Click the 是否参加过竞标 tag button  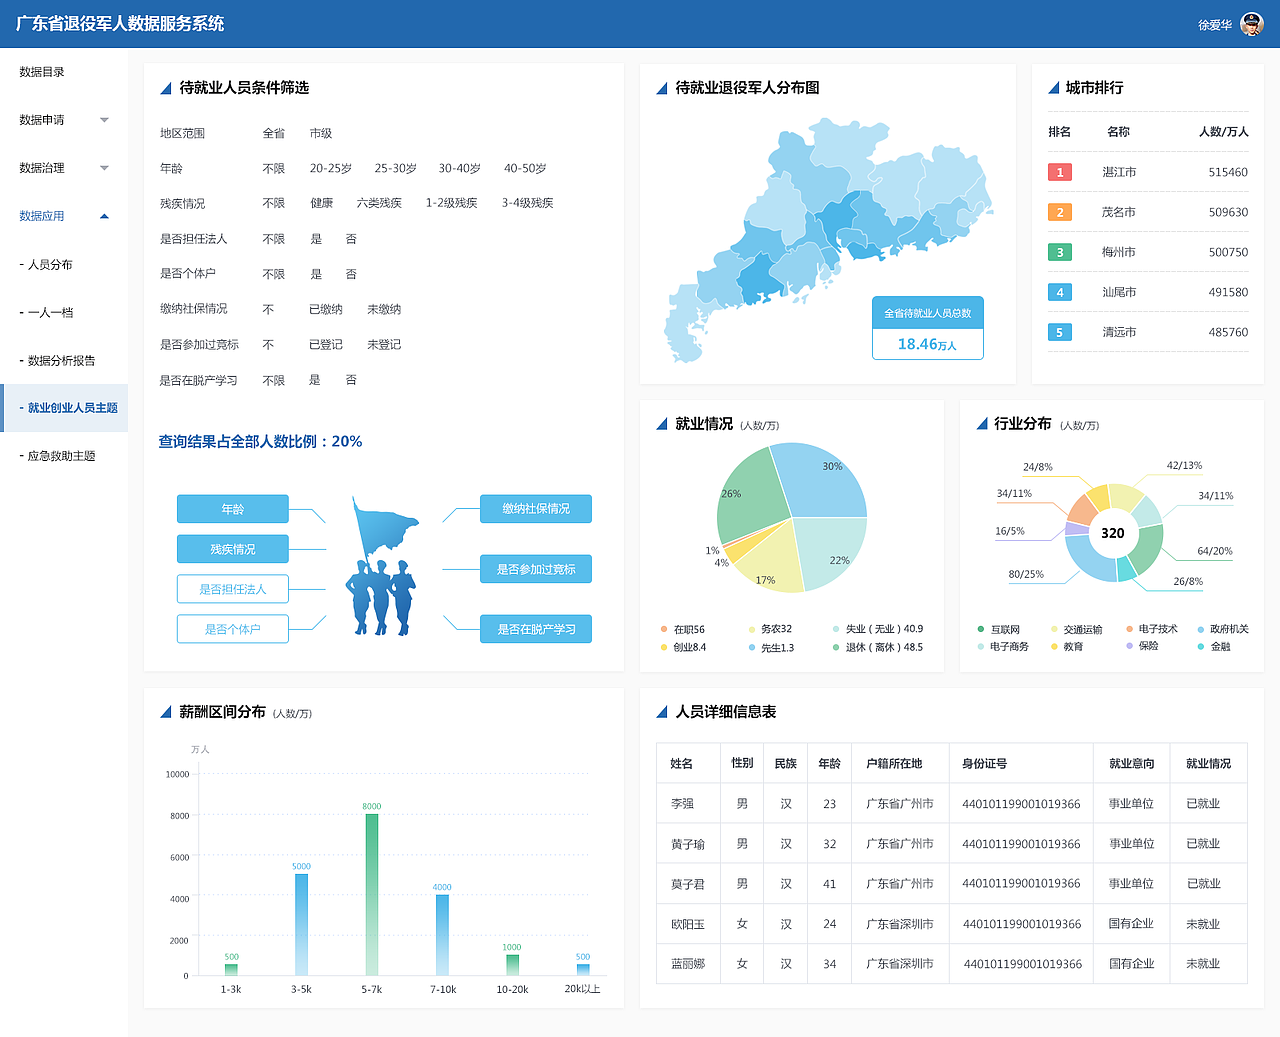[536, 569]
